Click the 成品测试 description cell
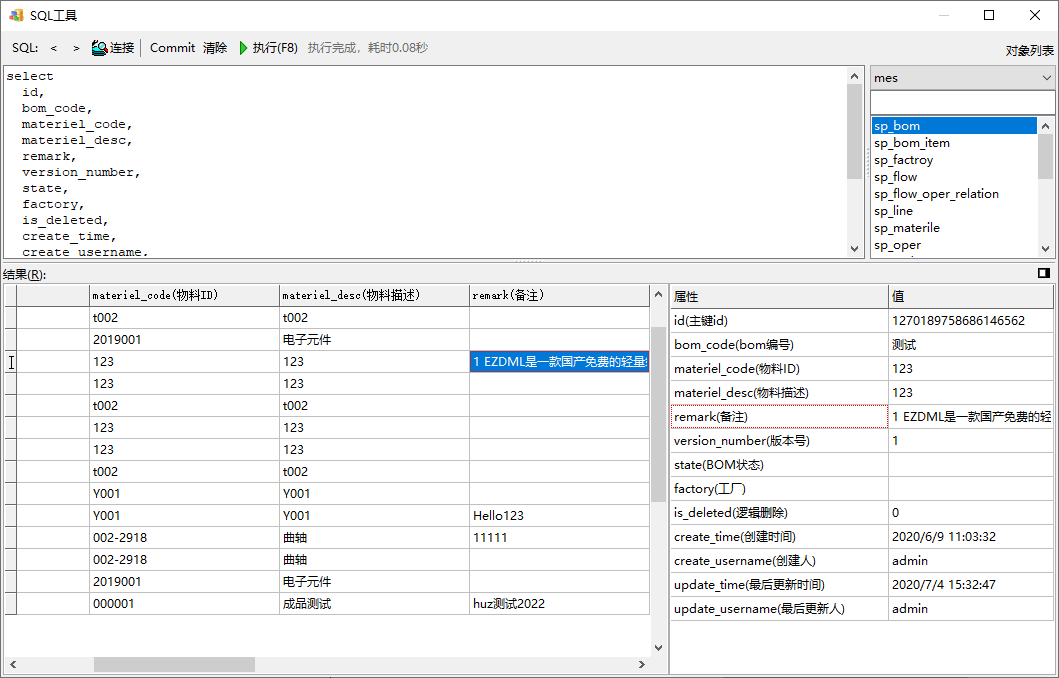1059x678 pixels. (374, 604)
